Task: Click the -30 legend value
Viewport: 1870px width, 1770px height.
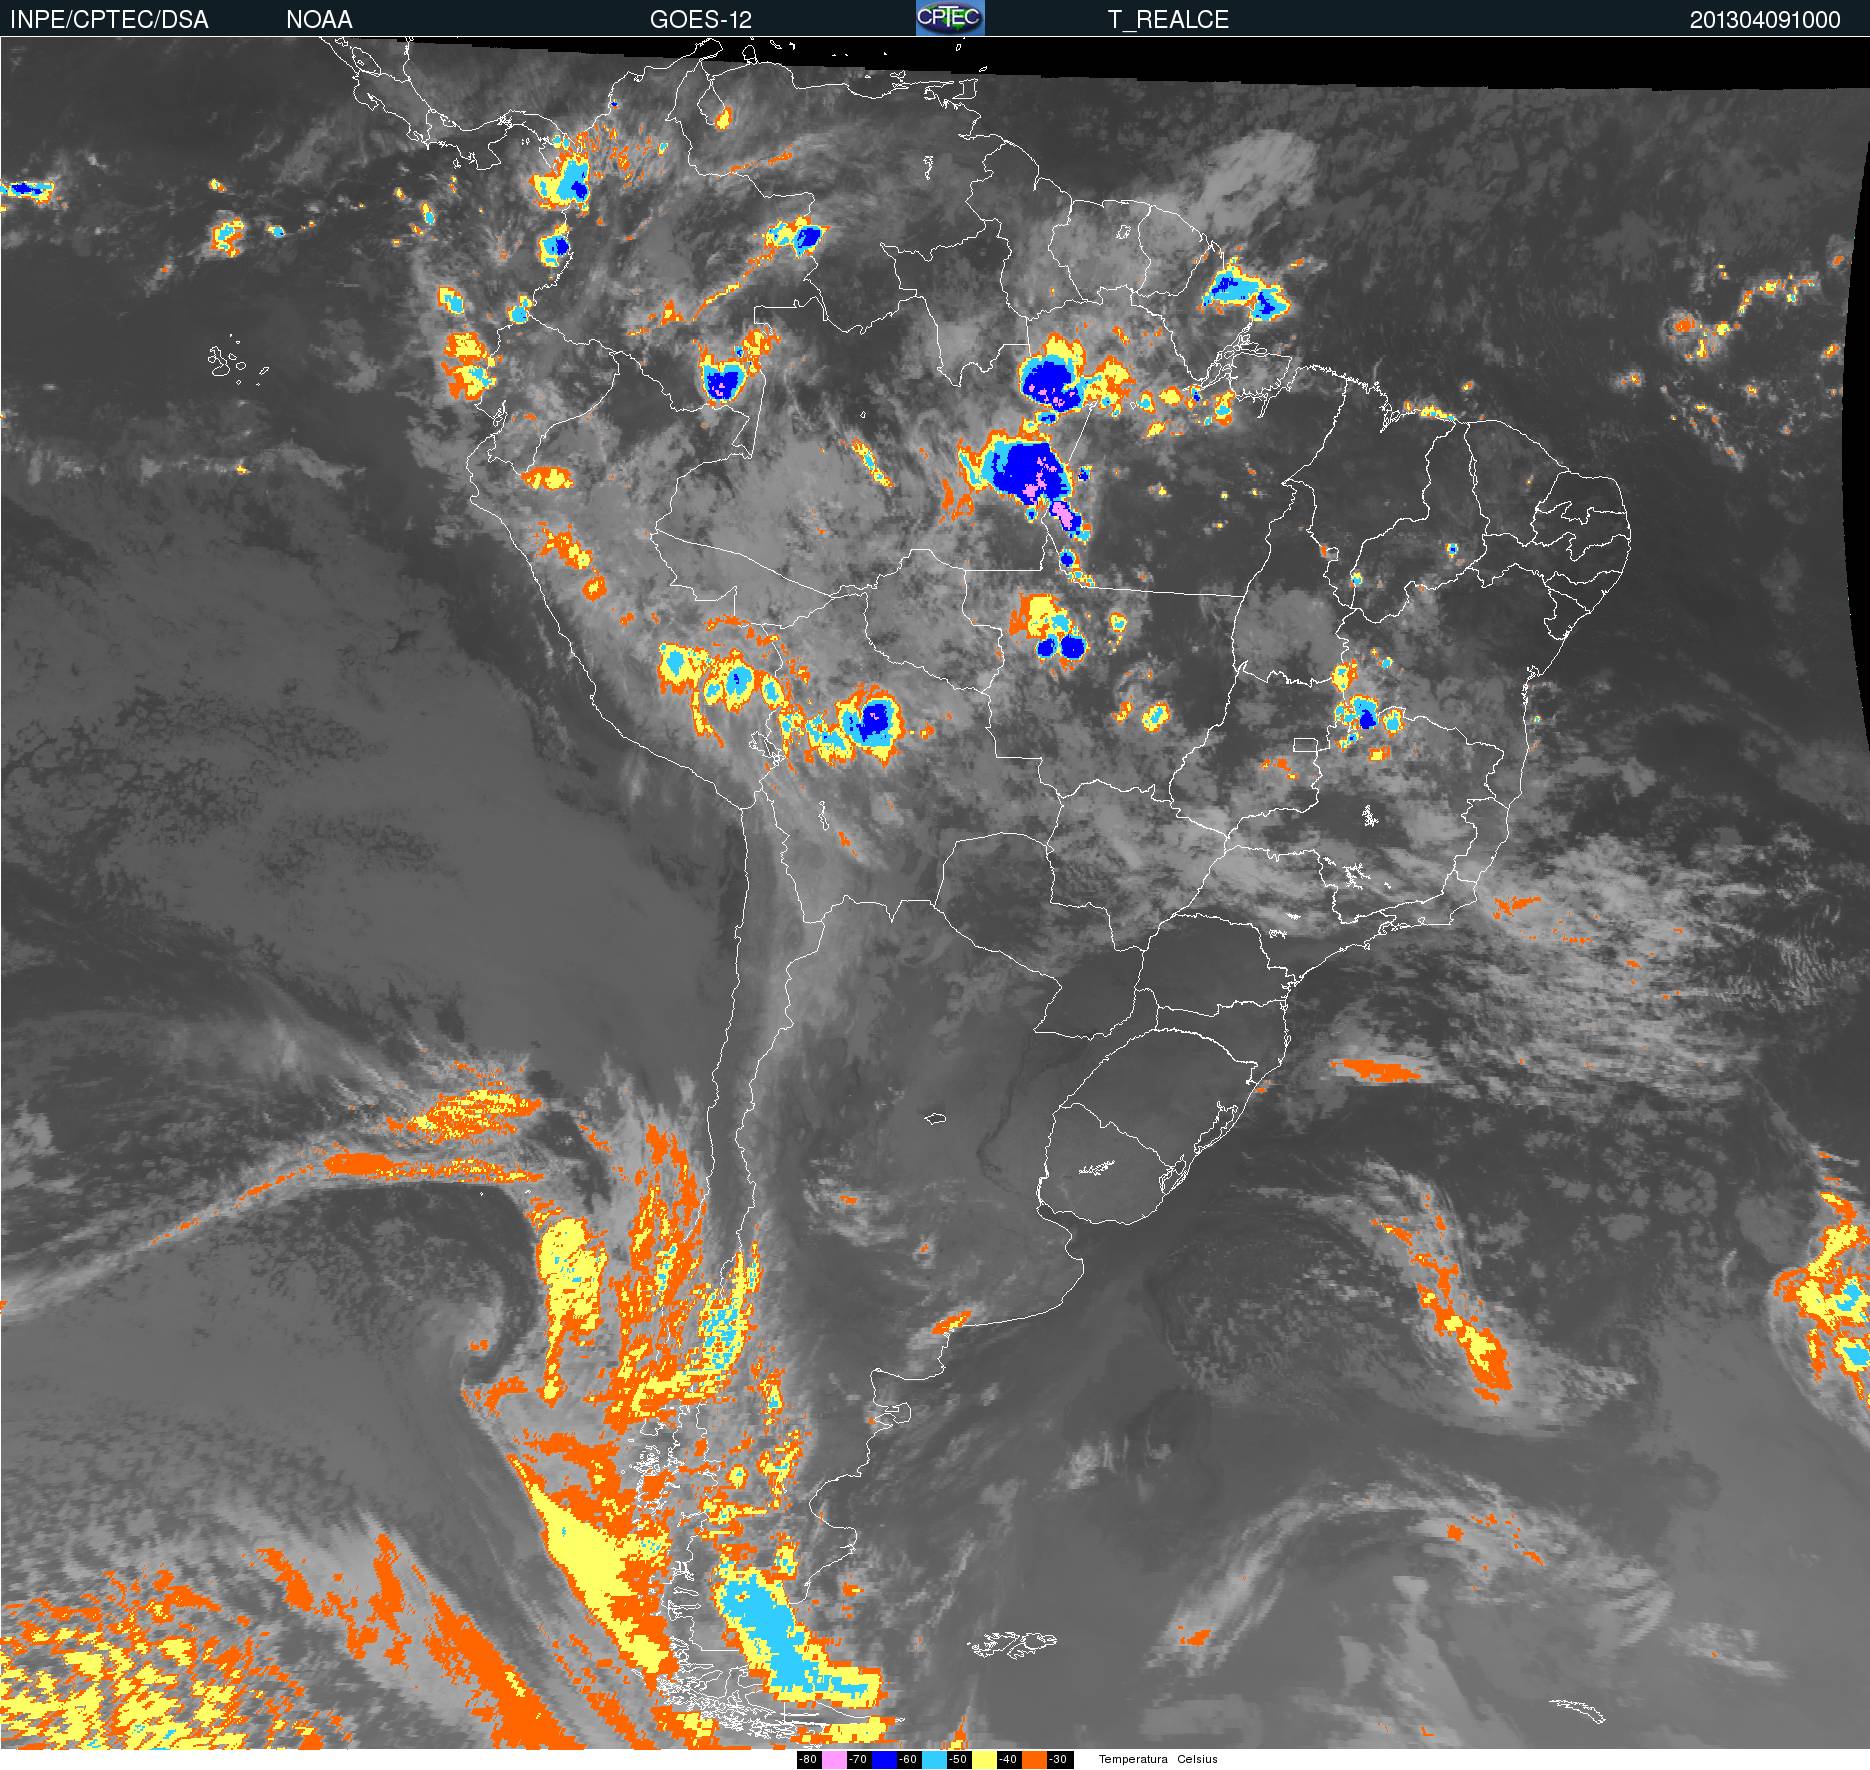Action: [x=1058, y=1759]
